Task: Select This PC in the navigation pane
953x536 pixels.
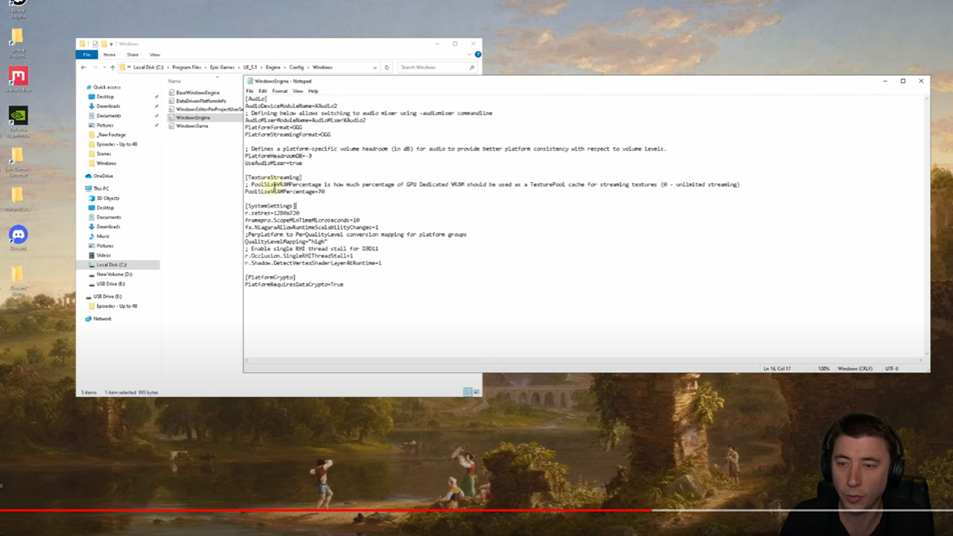Action: click(x=97, y=188)
